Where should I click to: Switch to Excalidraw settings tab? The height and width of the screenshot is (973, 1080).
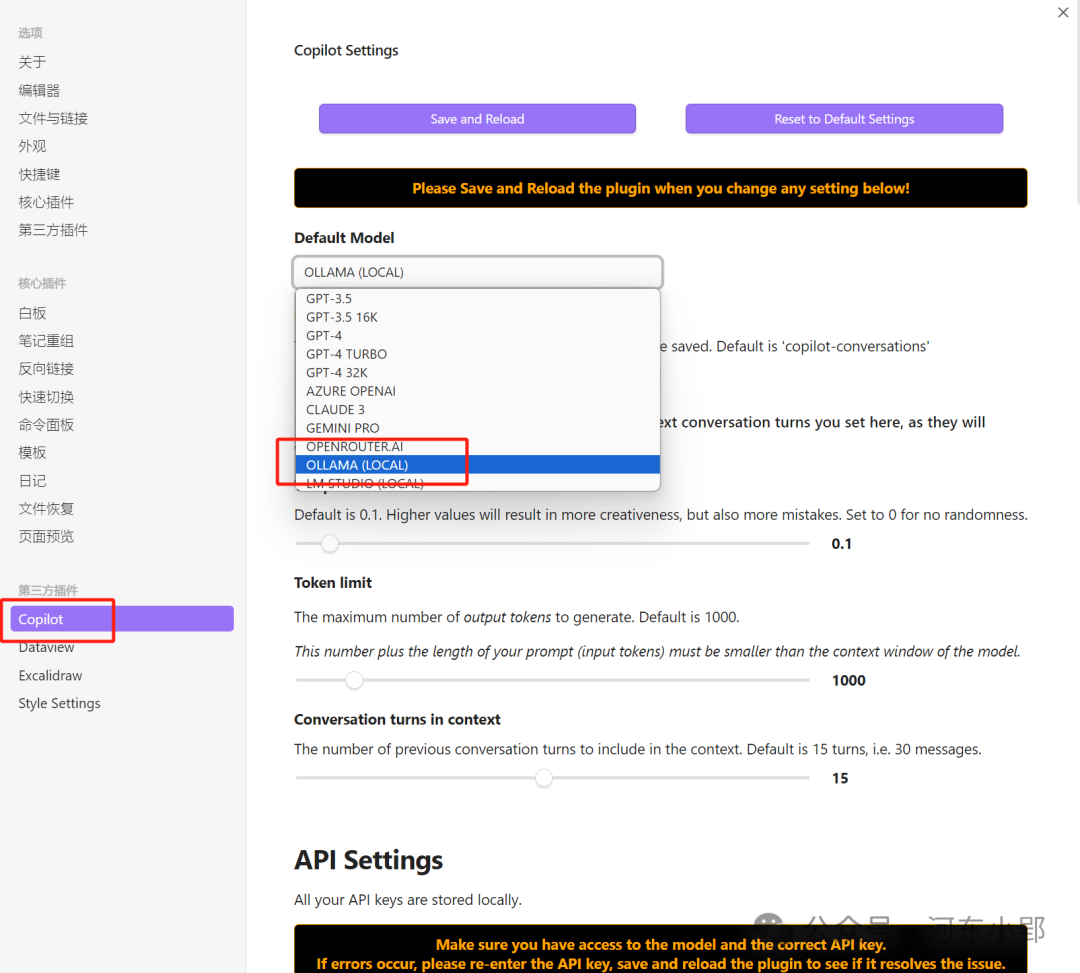[x=50, y=676]
